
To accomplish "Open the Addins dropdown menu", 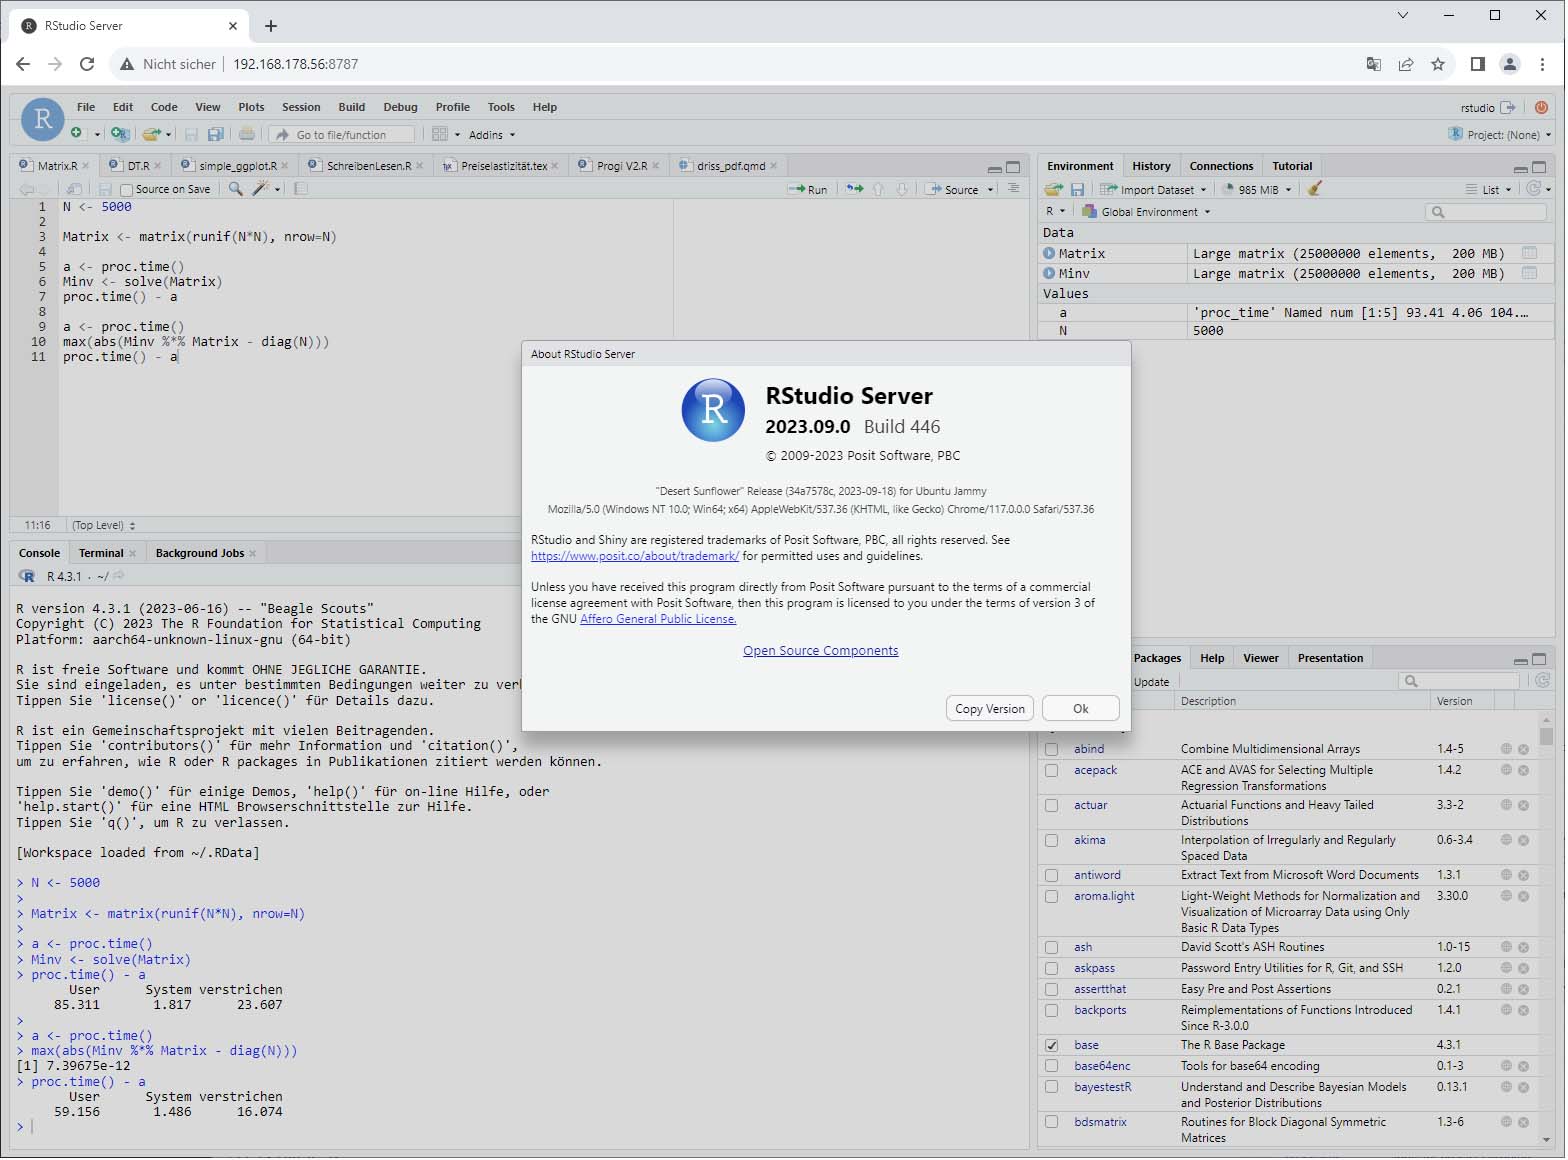I will click(491, 135).
